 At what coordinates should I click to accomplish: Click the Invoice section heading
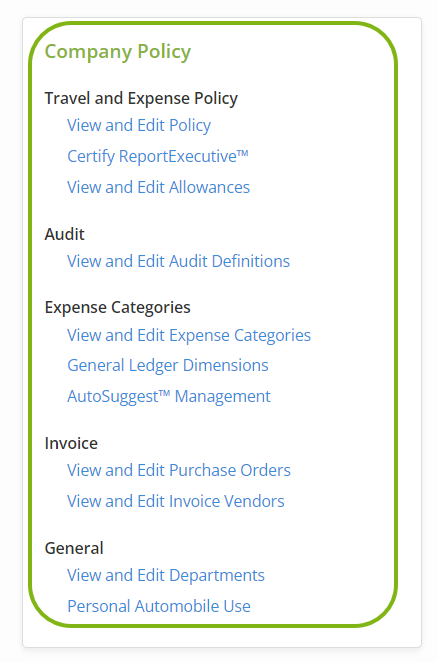click(x=71, y=443)
